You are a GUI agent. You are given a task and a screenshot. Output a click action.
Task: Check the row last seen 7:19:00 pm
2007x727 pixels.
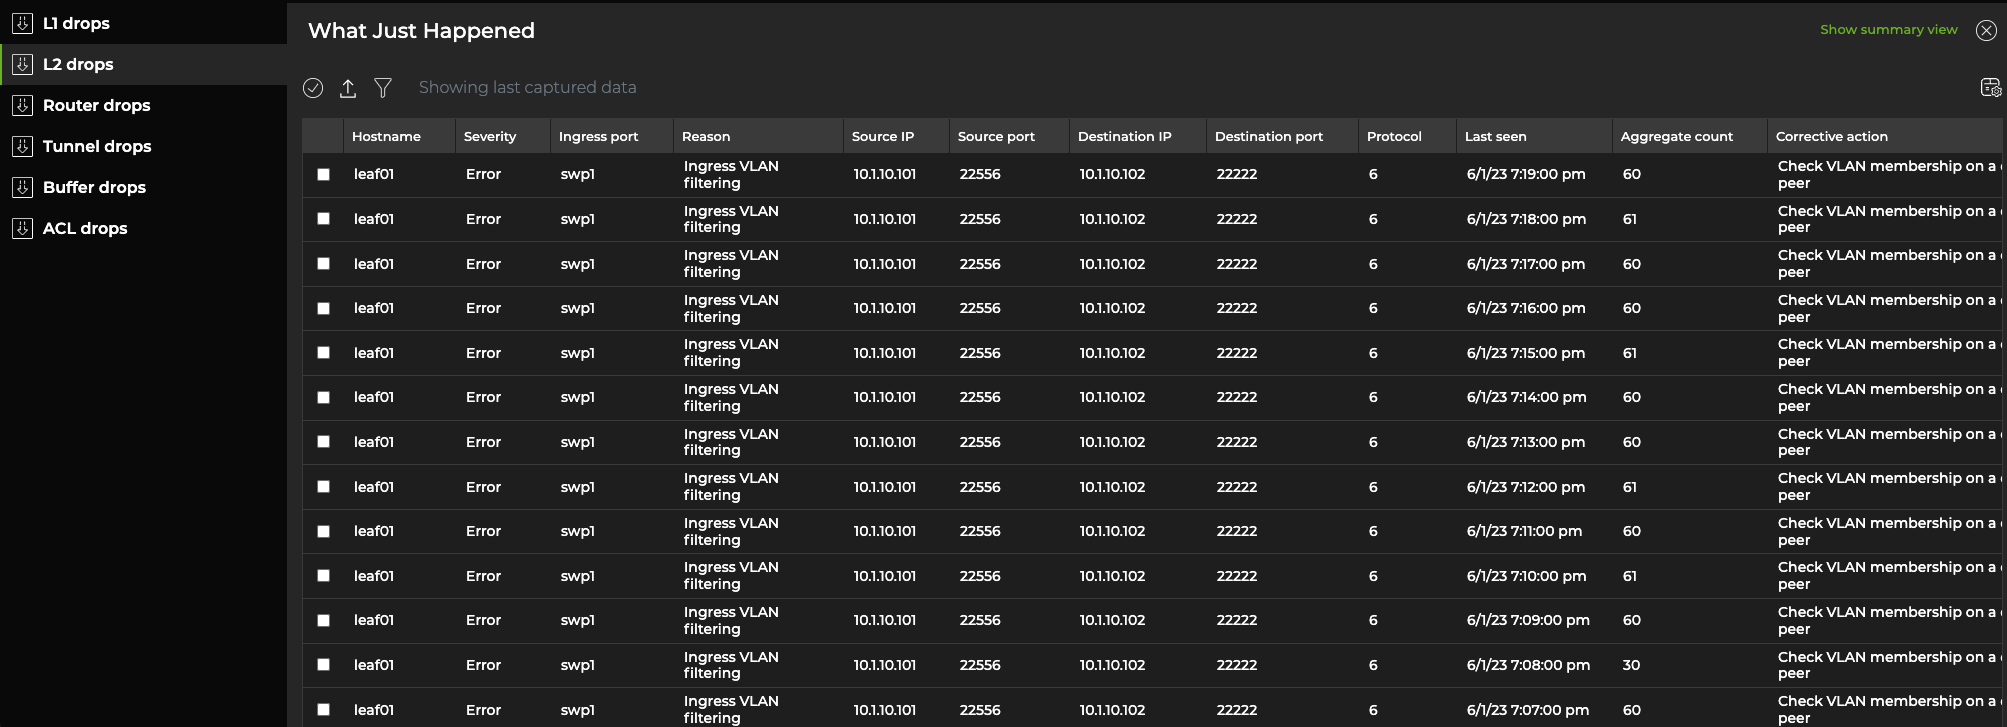323,174
